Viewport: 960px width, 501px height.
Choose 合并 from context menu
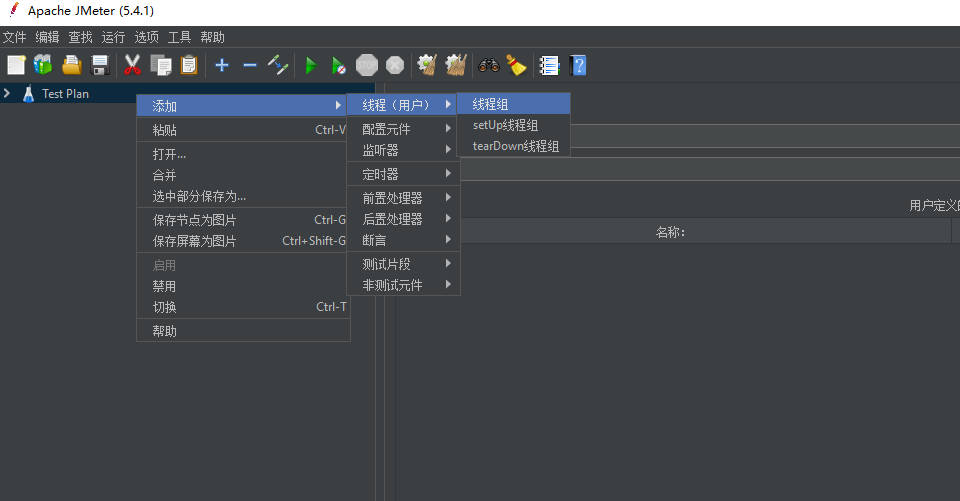tap(242, 175)
